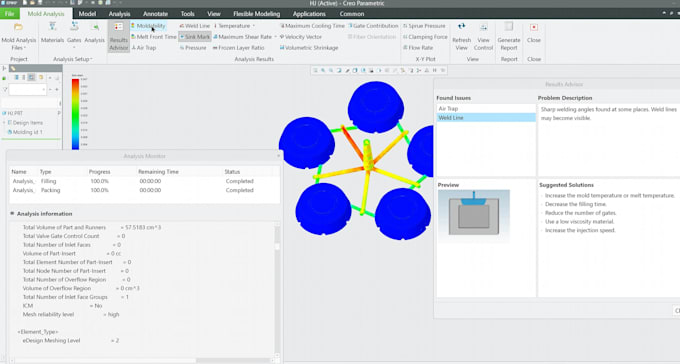Select Sink Mark result
The height and width of the screenshot is (364, 680).
click(195, 37)
